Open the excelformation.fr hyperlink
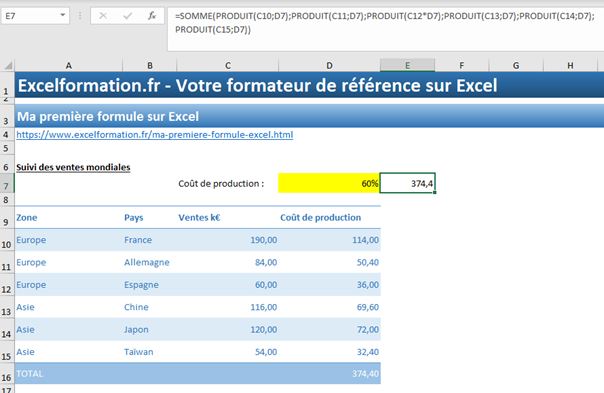Viewport: 604px width, 393px height. tap(154, 134)
